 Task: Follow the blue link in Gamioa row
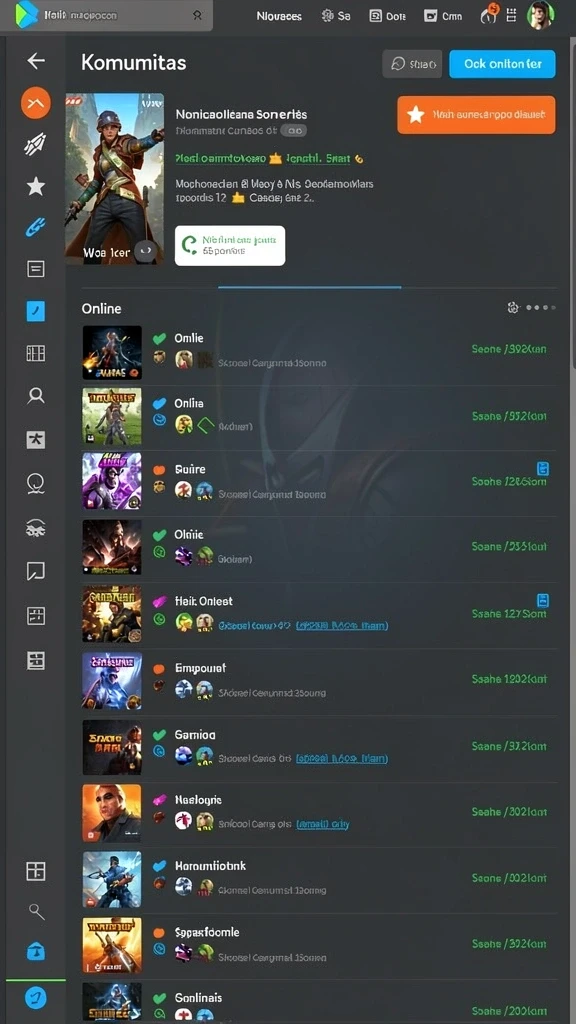342,758
